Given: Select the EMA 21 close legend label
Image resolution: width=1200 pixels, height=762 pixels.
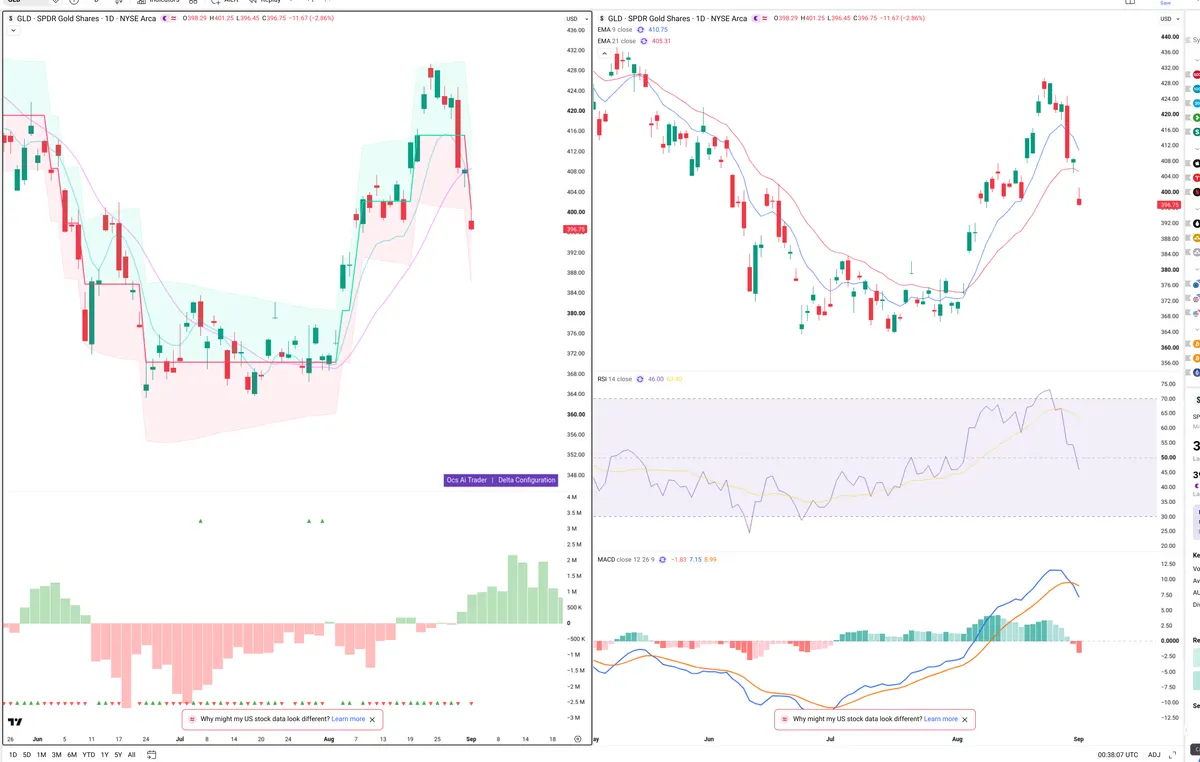Looking at the screenshot, I should (617, 41).
